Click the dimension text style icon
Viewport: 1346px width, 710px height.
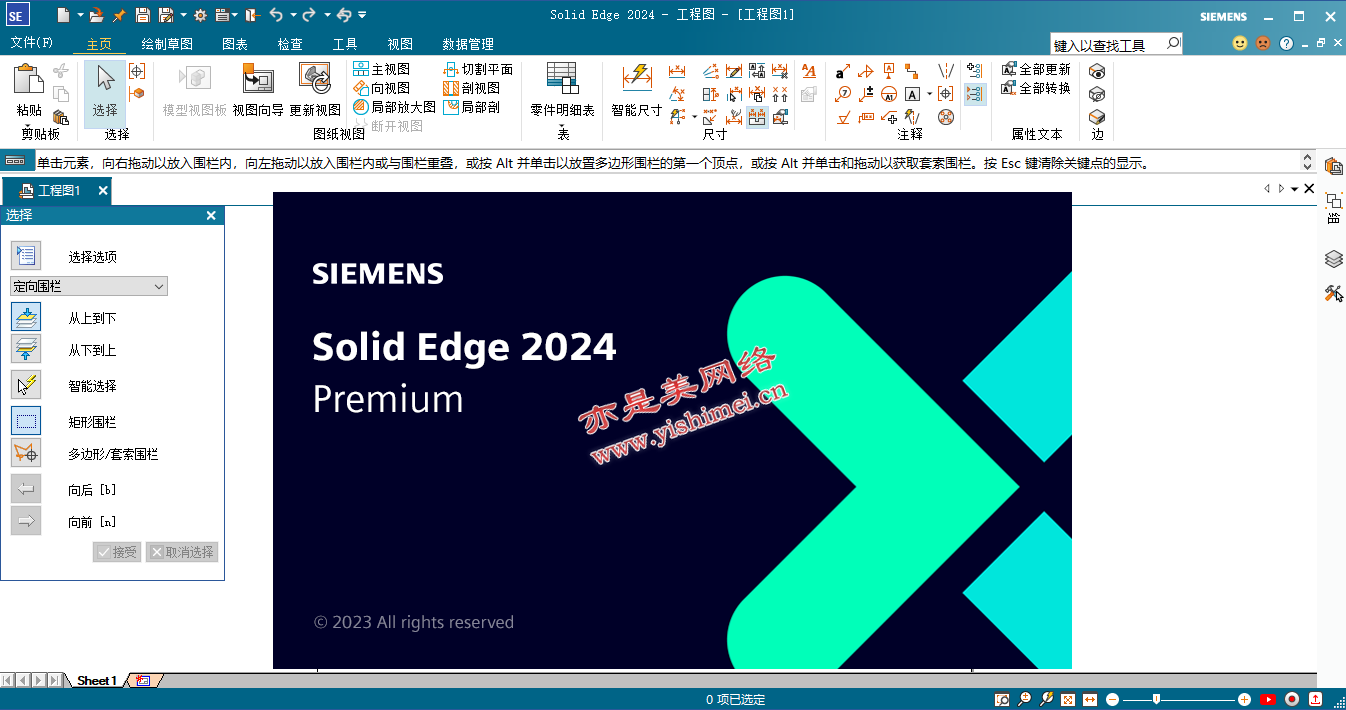(809, 71)
